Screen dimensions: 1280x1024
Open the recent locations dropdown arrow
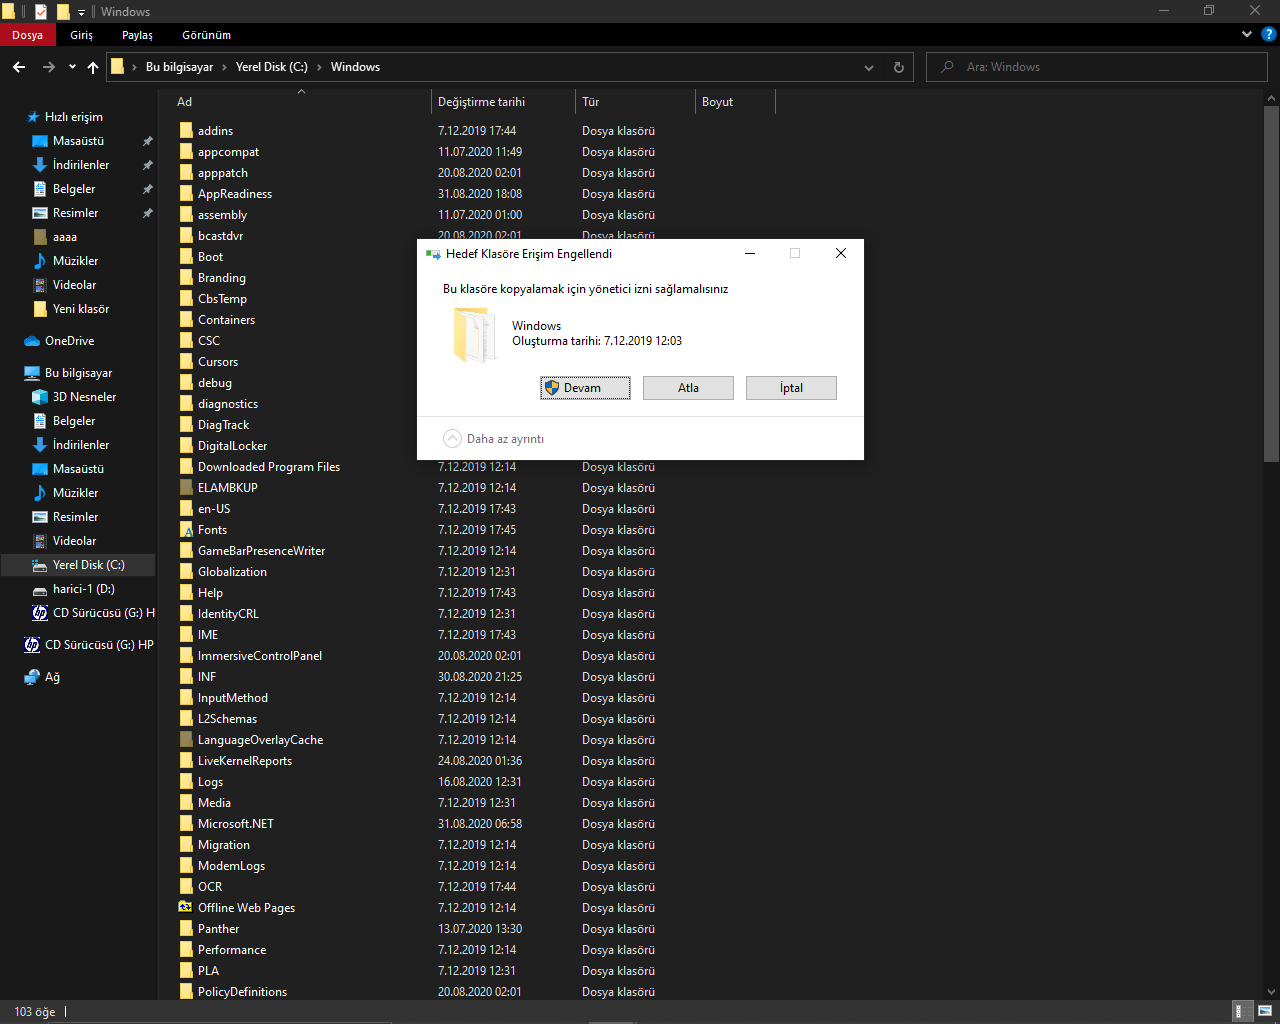(x=72, y=67)
